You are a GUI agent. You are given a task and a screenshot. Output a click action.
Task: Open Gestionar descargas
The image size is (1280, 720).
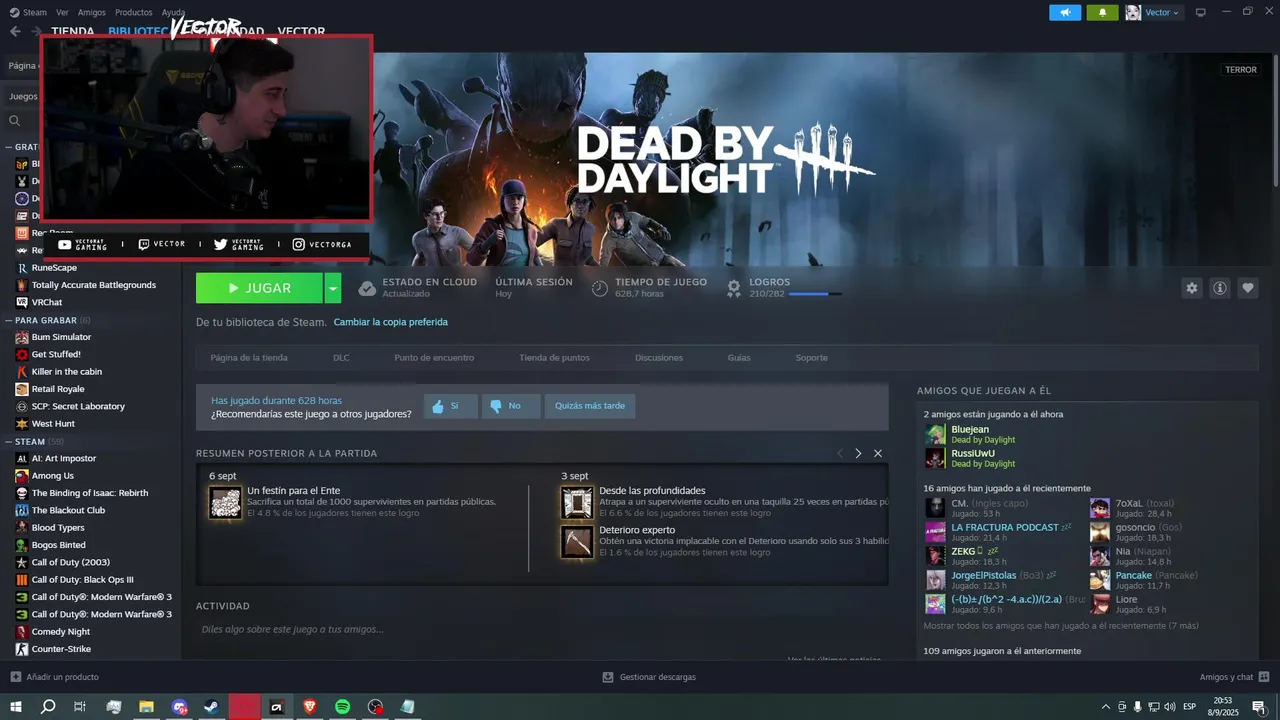coord(649,677)
